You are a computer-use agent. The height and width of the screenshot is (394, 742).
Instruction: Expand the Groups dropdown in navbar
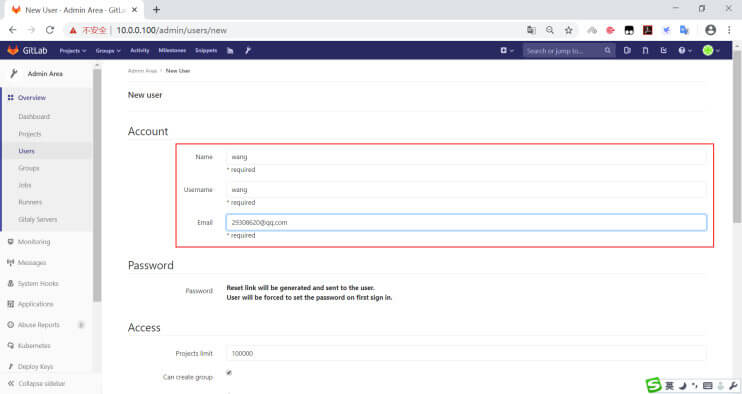coord(108,51)
